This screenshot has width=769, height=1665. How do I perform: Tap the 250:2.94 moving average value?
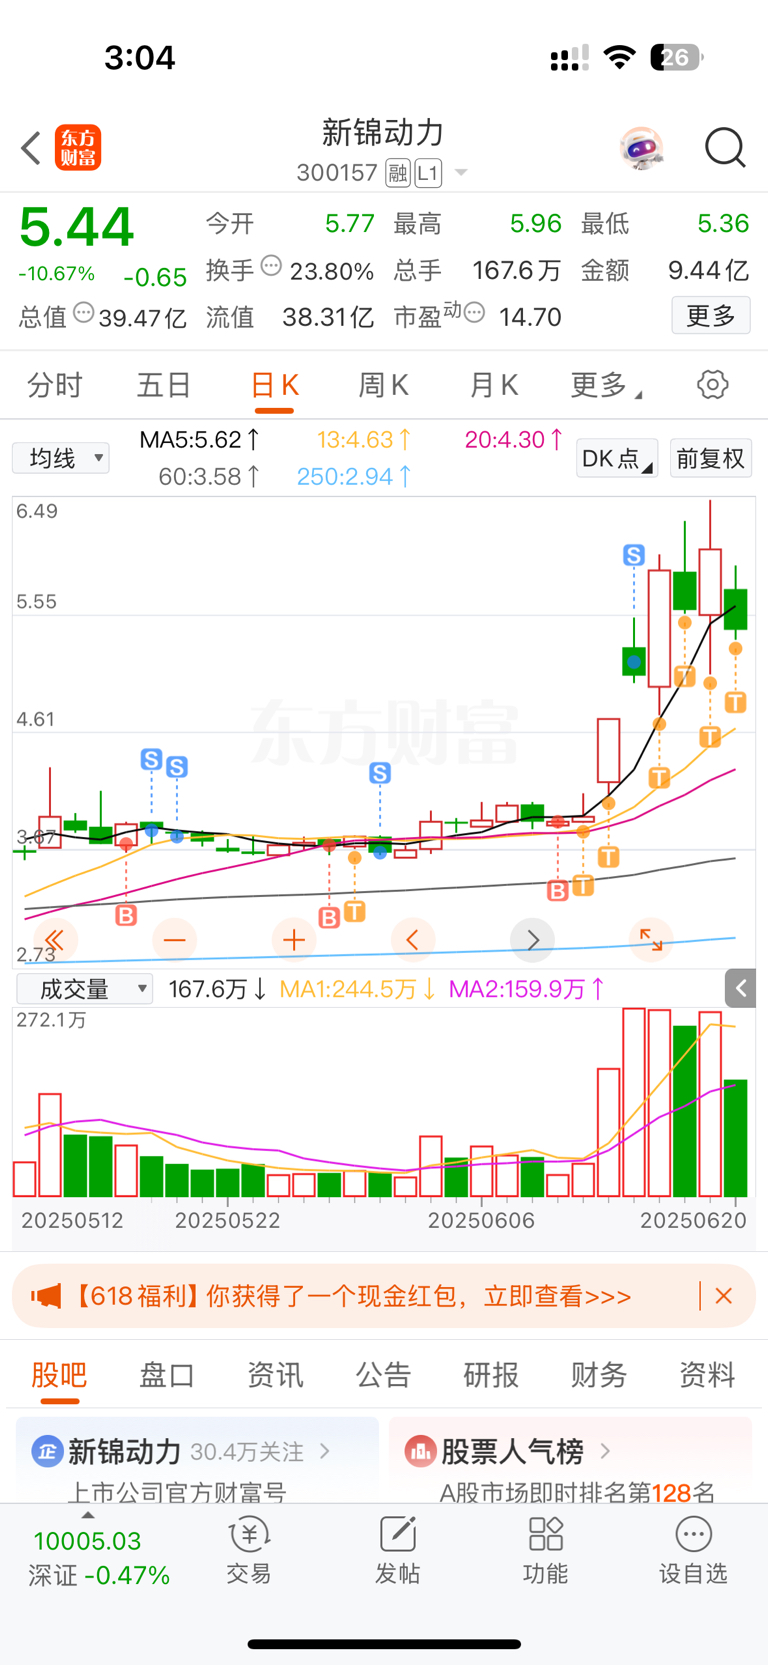coord(354,476)
